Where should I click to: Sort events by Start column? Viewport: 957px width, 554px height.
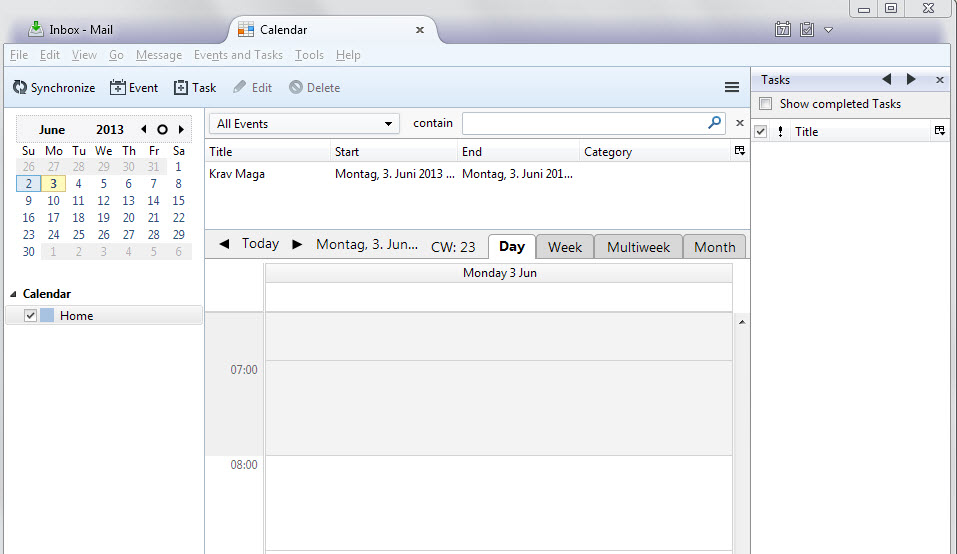(394, 151)
